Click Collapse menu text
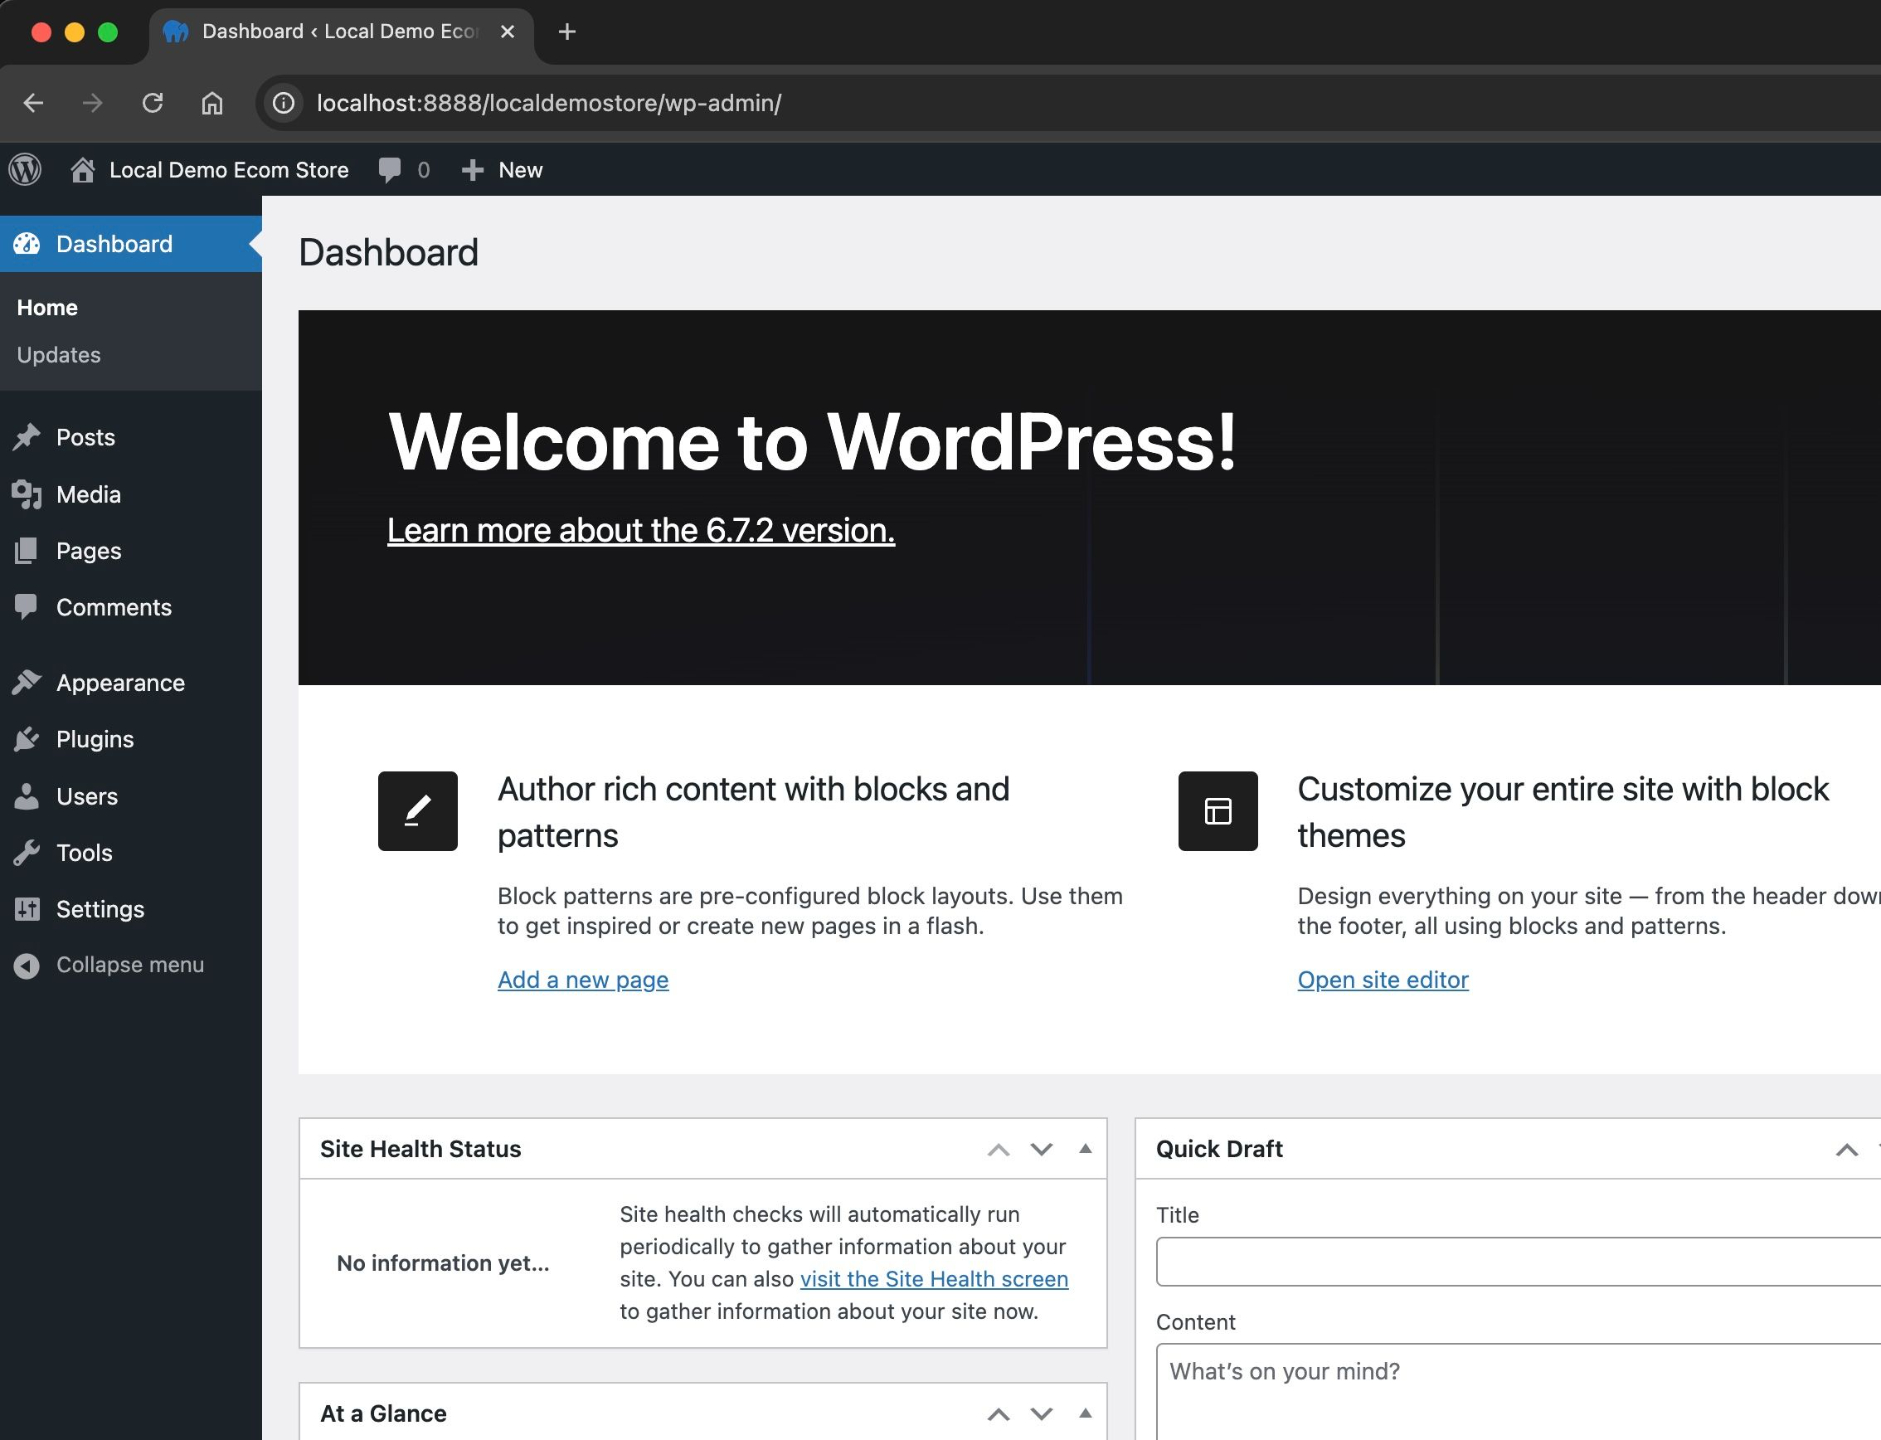 130,965
